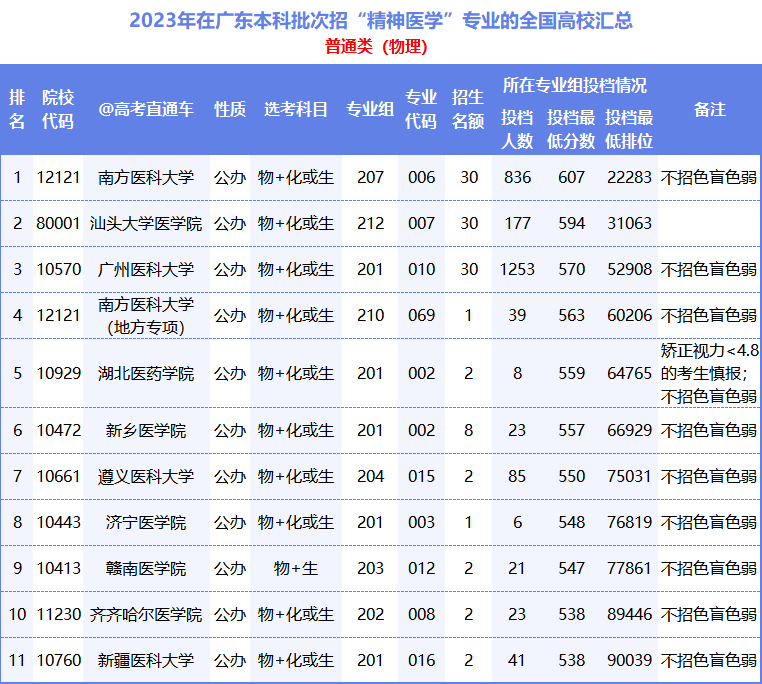Click the school code '10661'
This screenshot has height=684, width=762.
tap(58, 476)
